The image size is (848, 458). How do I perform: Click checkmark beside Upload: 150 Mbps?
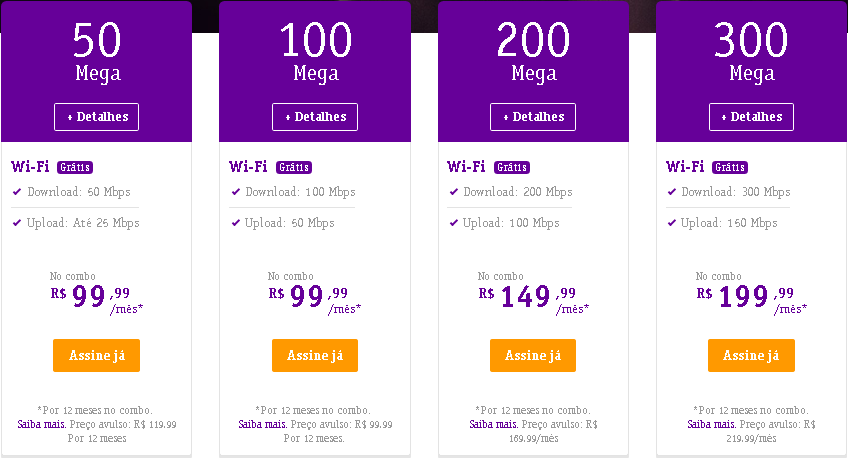[671, 223]
